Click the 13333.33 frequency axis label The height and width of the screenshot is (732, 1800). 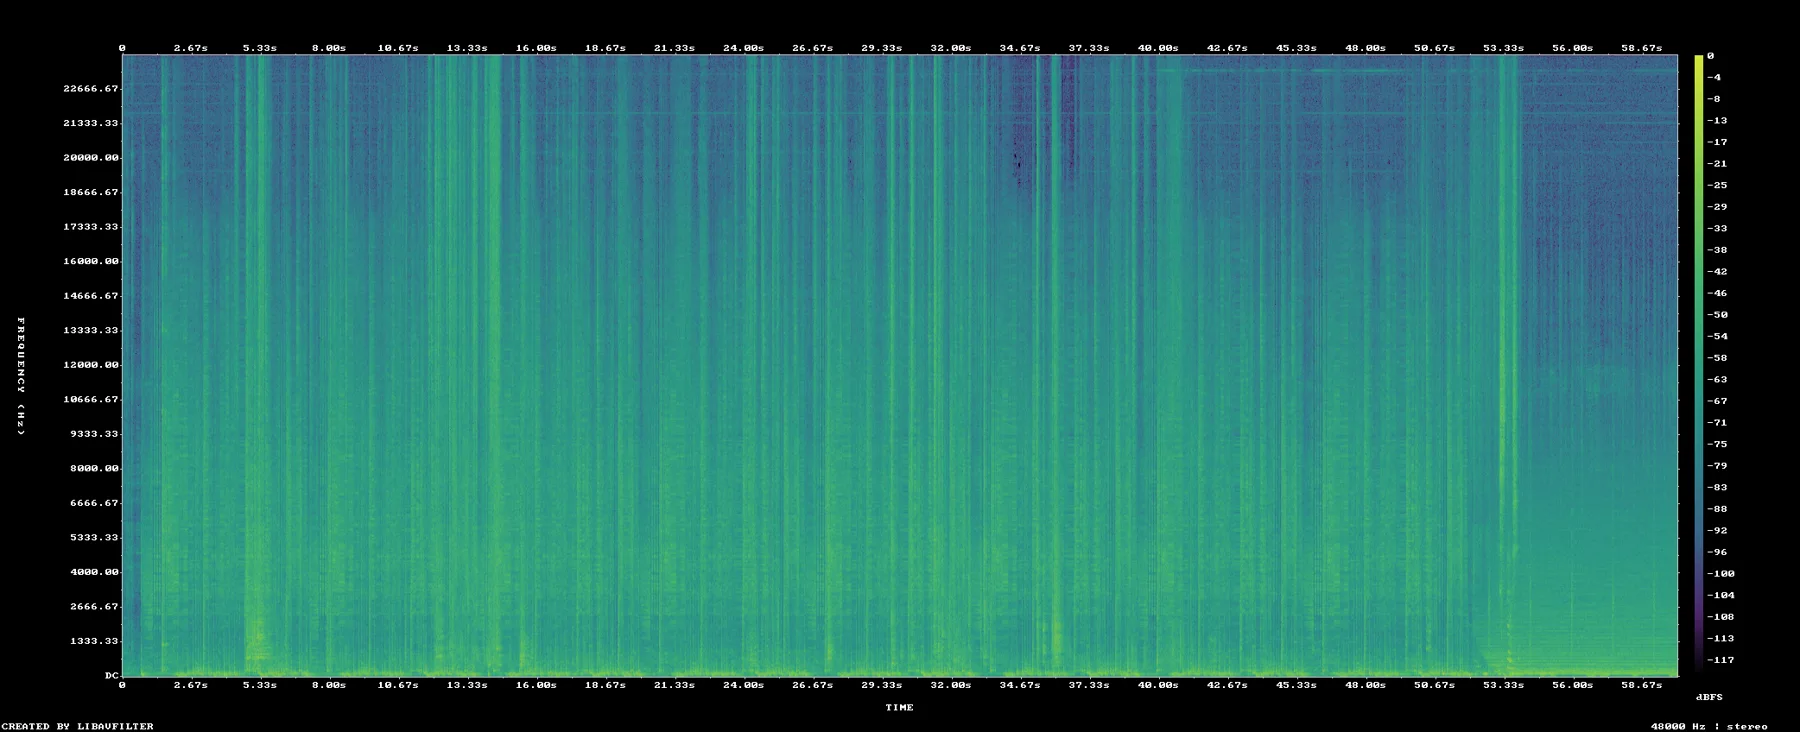(91, 330)
